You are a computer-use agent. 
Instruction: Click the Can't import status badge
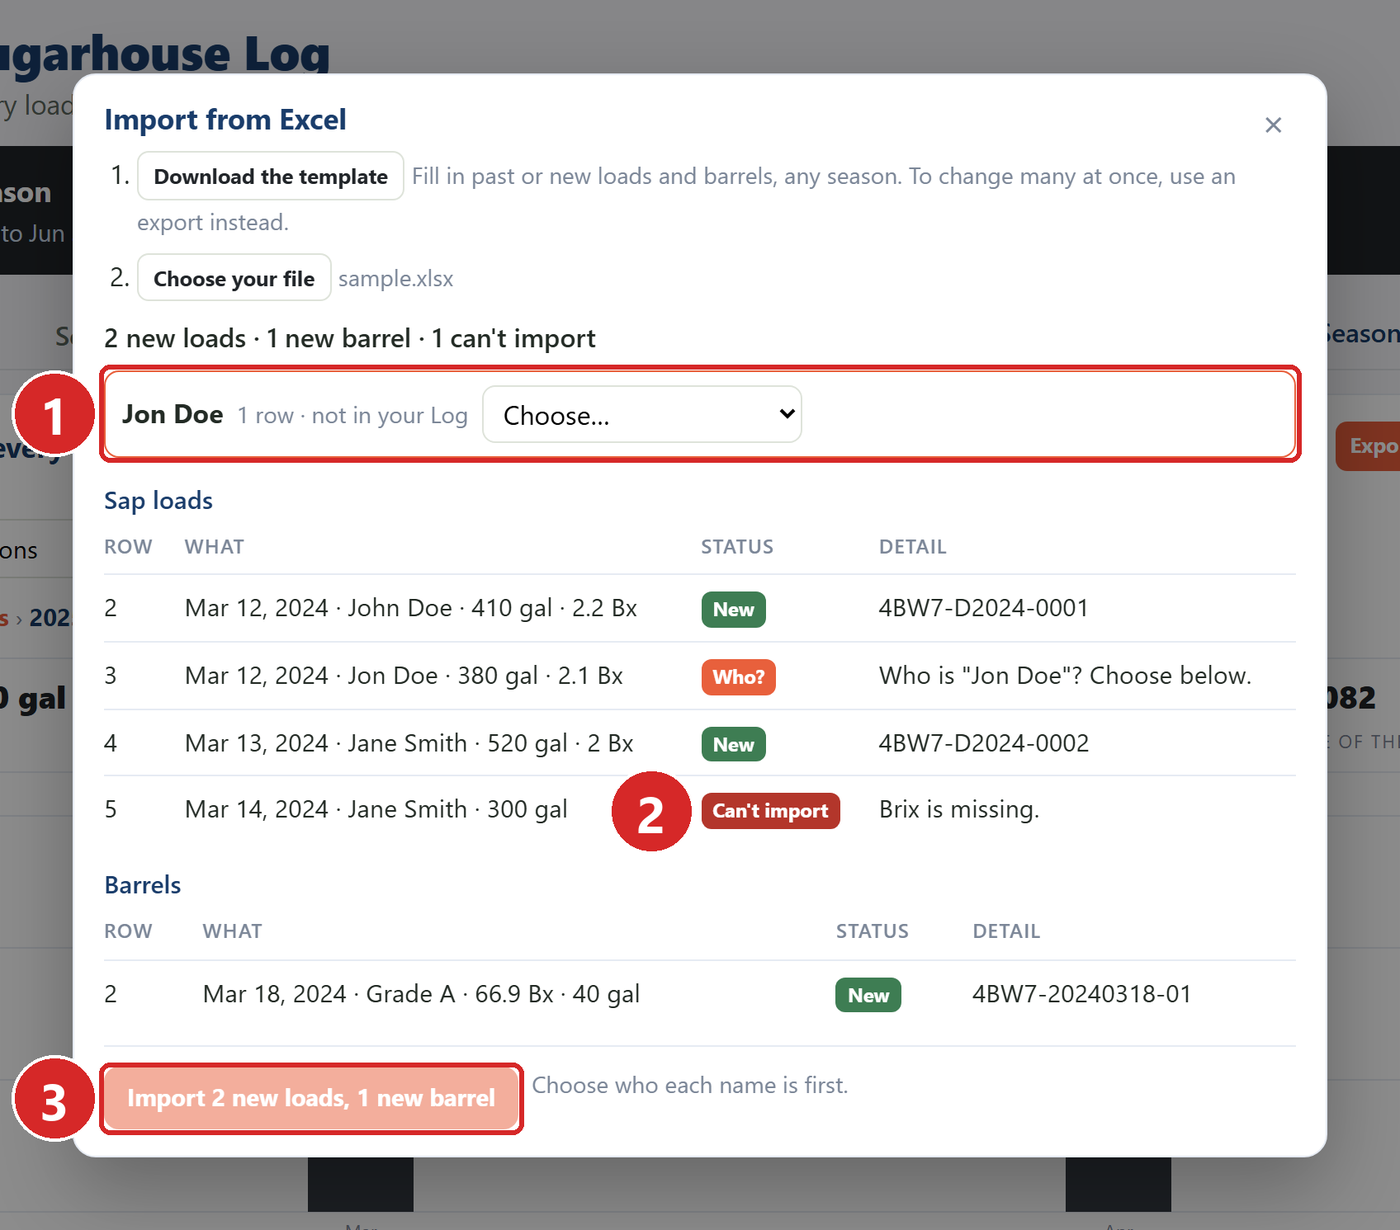(770, 810)
